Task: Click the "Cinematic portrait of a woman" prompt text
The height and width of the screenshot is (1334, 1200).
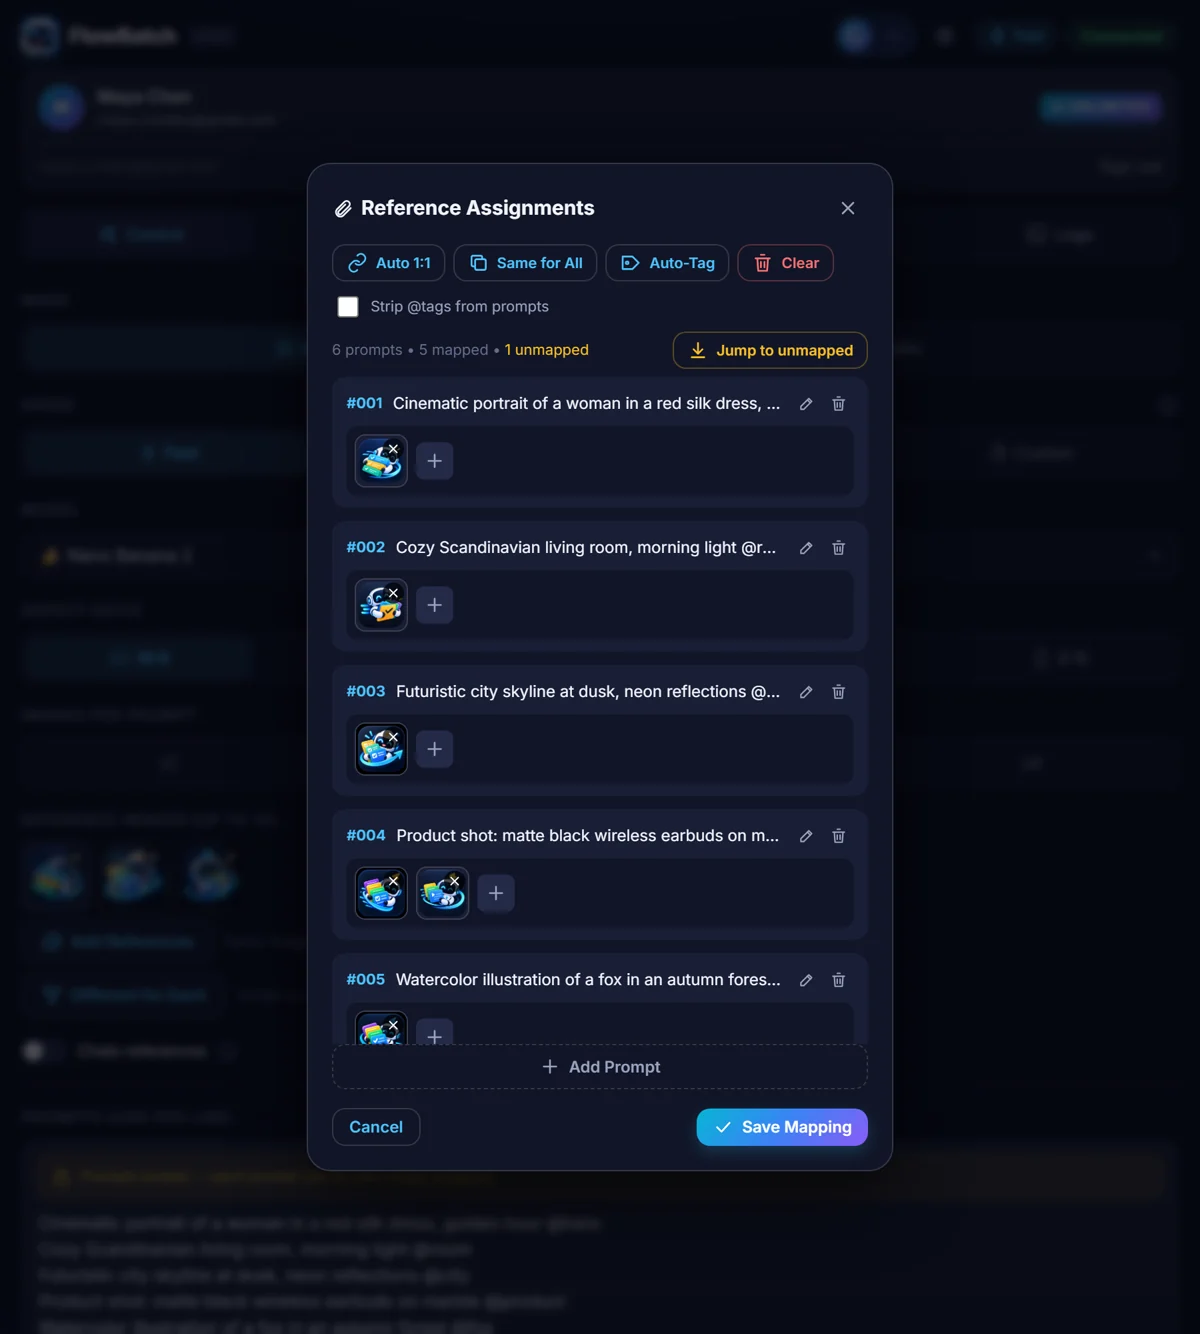Action: coord(586,404)
